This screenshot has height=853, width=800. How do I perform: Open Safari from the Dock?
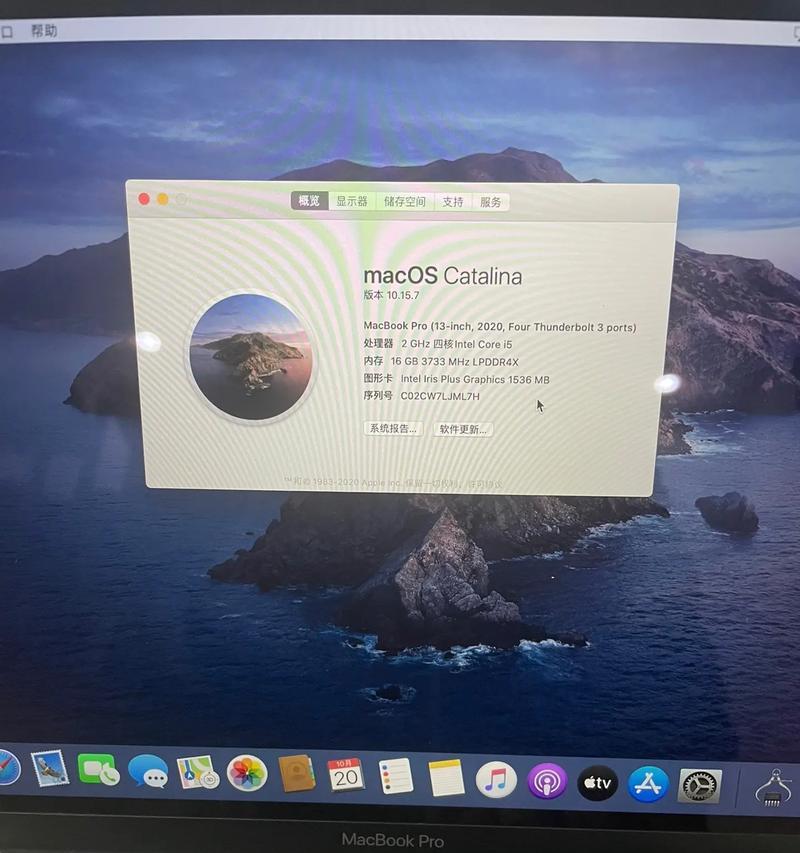8,768
